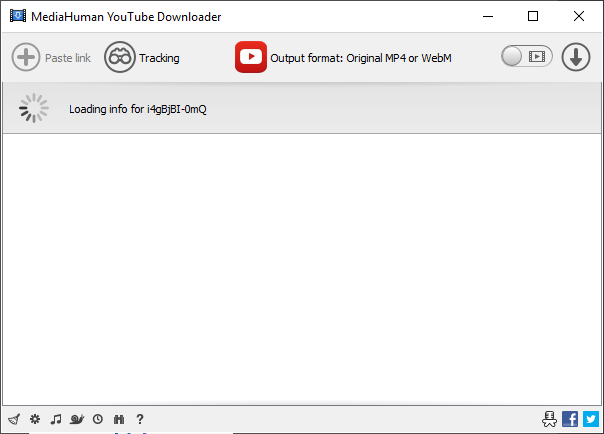
Task: Click the Tracking text label
Action: click(x=159, y=58)
